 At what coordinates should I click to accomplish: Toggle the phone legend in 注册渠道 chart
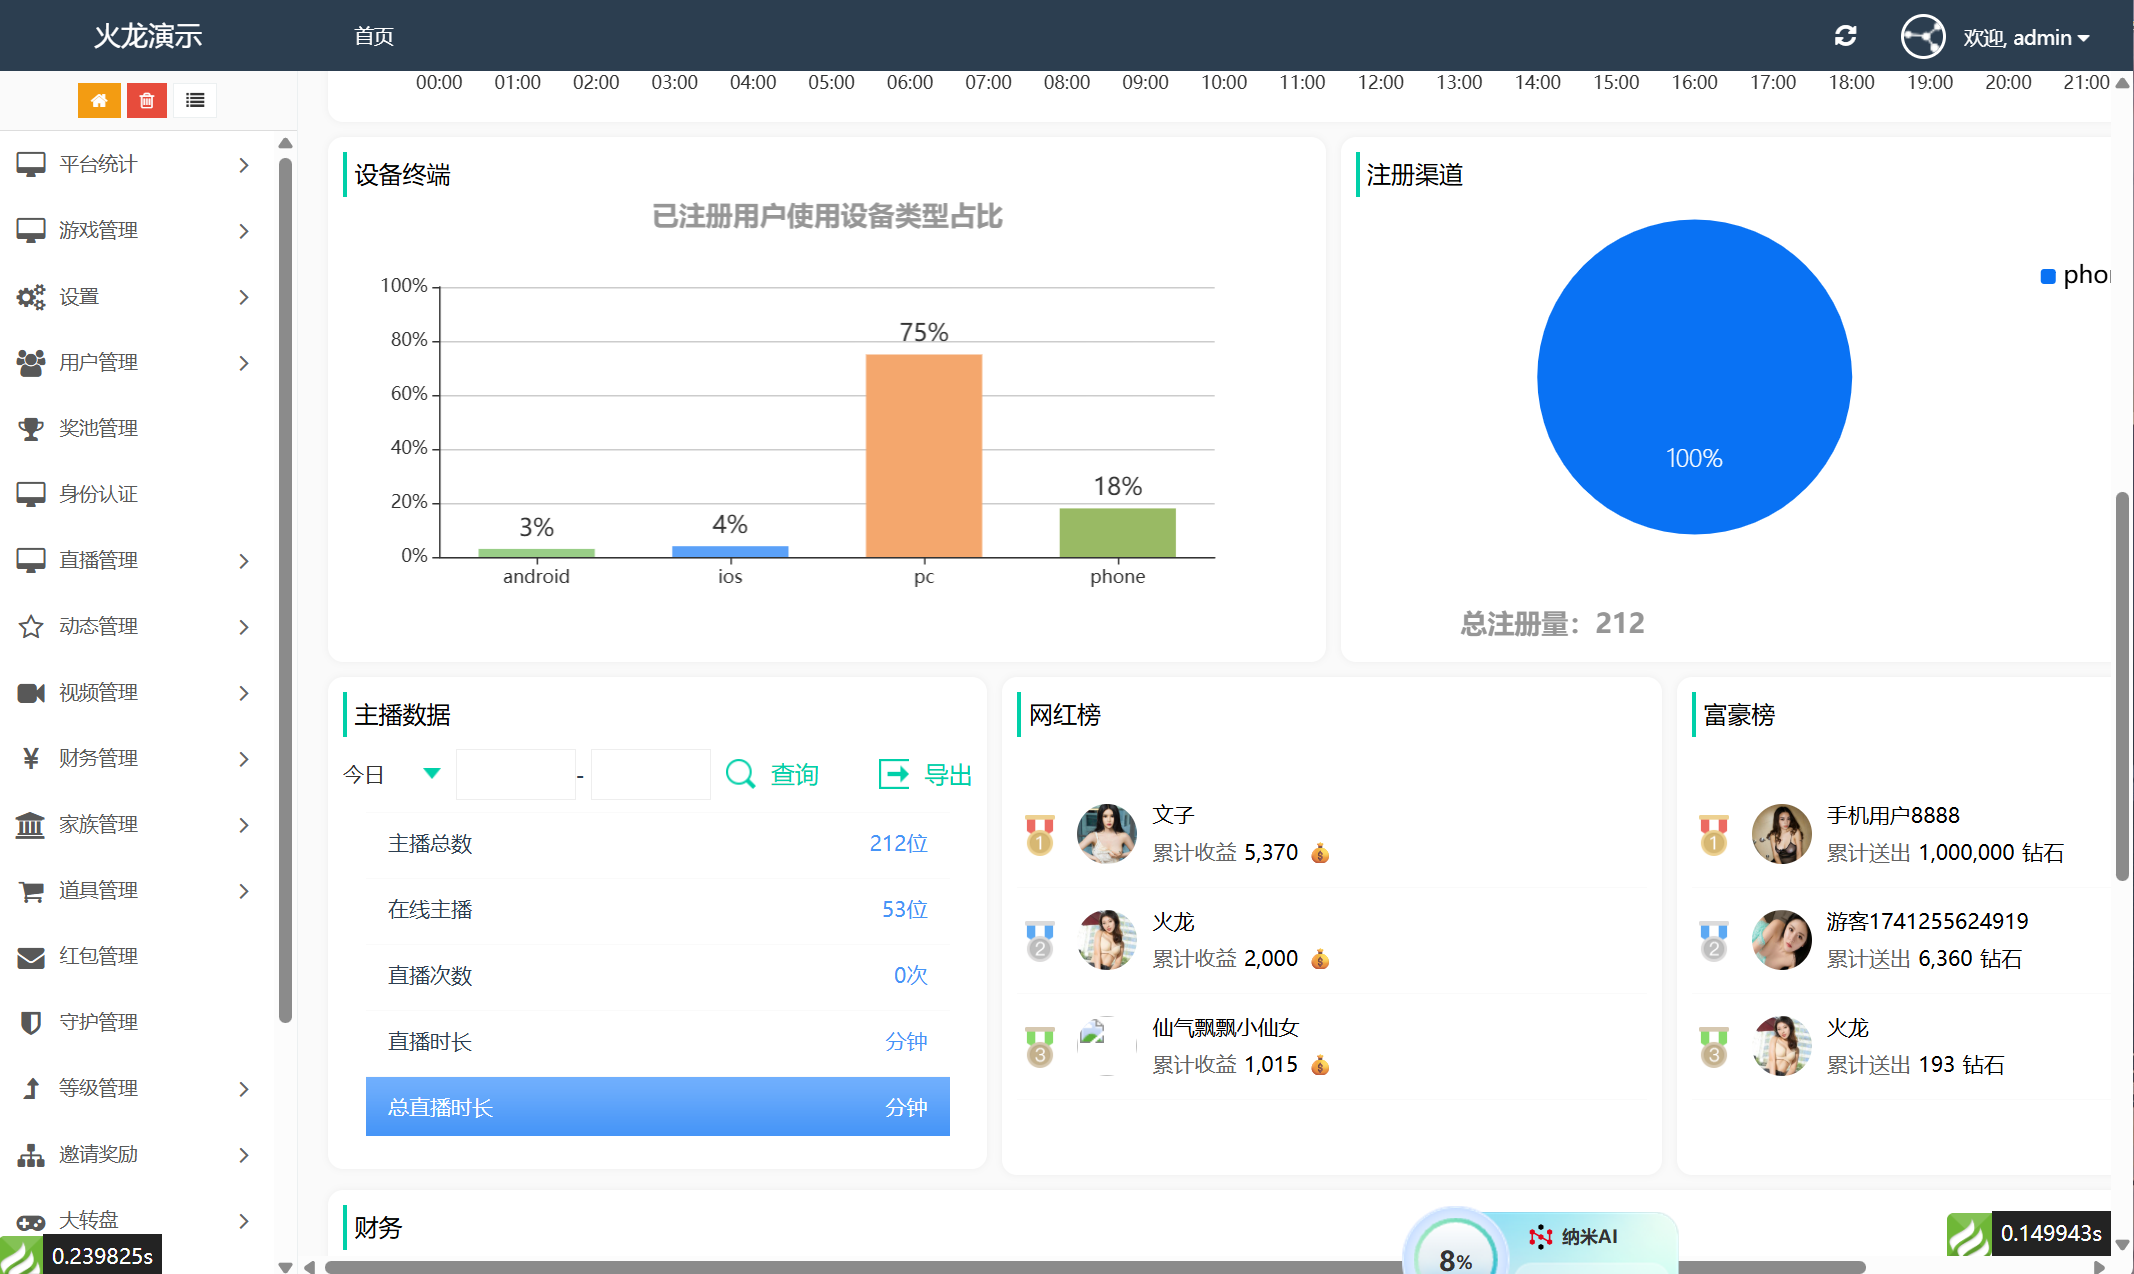pyautogui.click(x=2075, y=275)
